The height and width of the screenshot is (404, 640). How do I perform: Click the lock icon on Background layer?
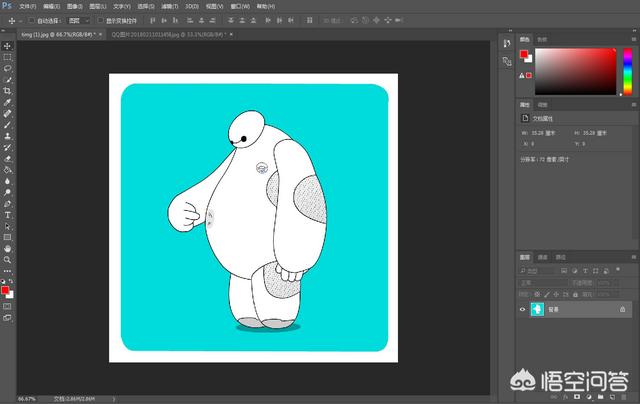pyautogui.click(x=622, y=309)
